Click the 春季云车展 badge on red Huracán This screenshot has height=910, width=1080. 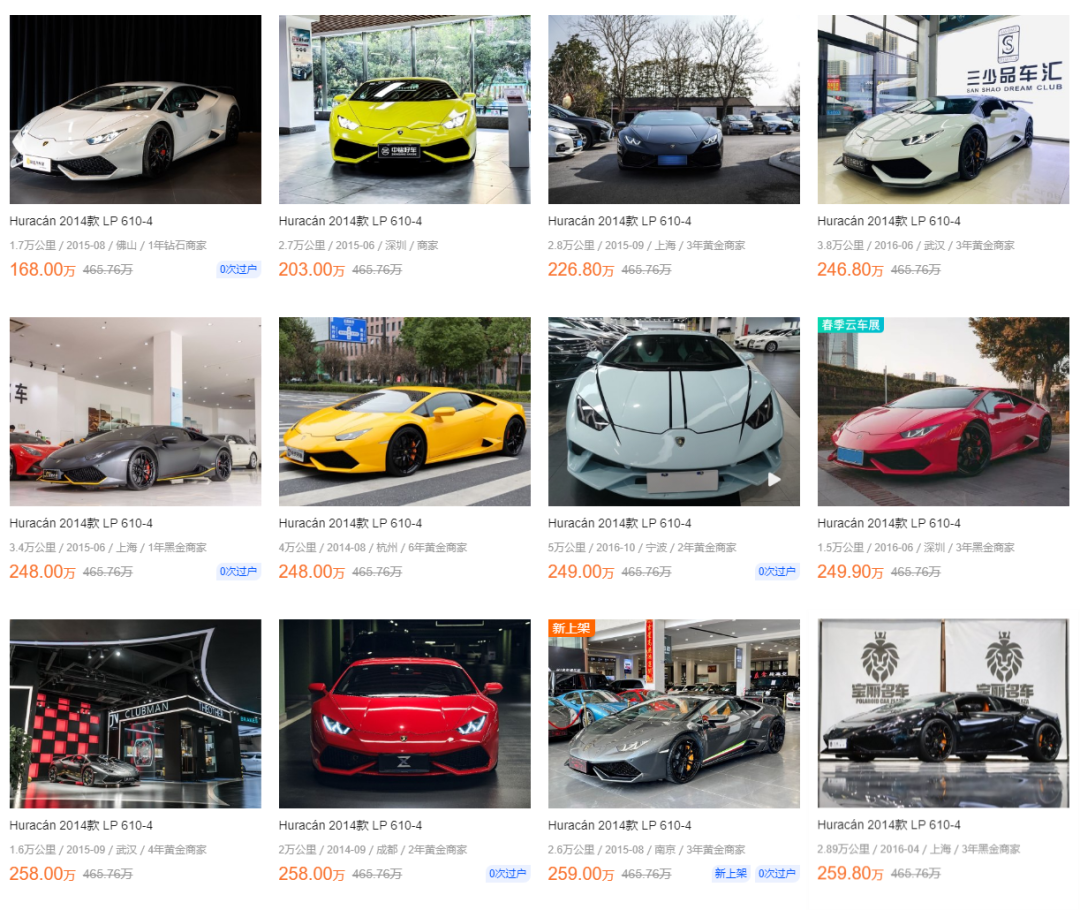coord(851,325)
